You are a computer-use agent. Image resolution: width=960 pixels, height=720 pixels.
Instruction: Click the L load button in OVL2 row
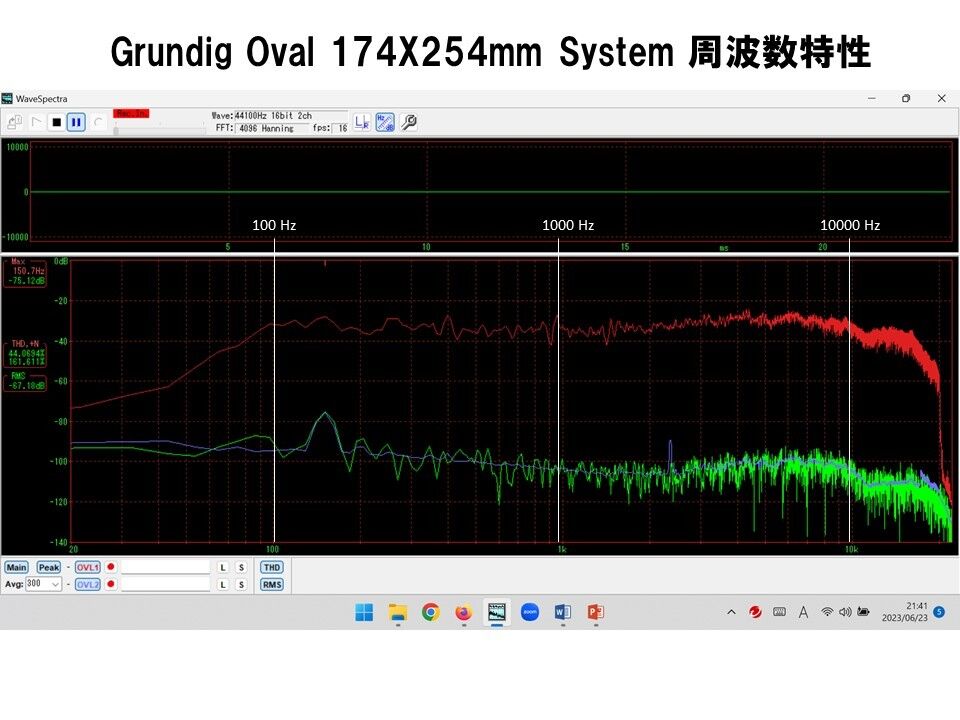point(223,585)
